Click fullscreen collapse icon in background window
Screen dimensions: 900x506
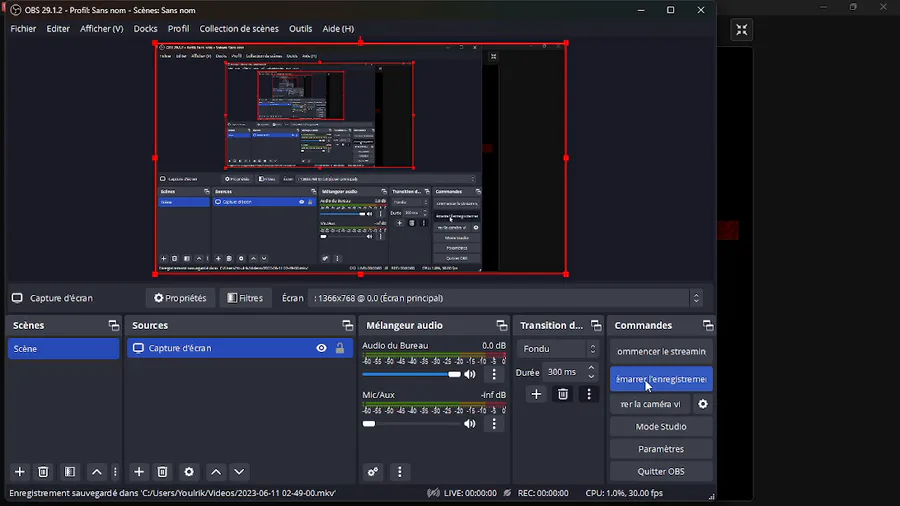click(x=742, y=30)
